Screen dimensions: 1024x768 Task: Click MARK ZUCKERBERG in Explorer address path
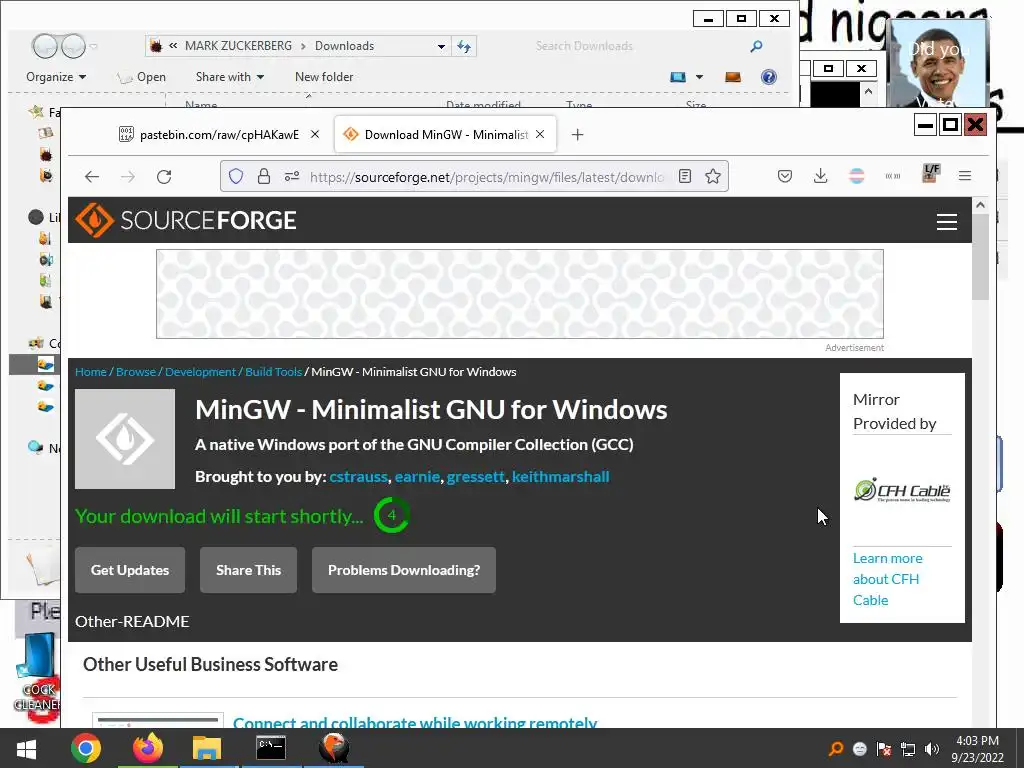(x=238, y=46)
